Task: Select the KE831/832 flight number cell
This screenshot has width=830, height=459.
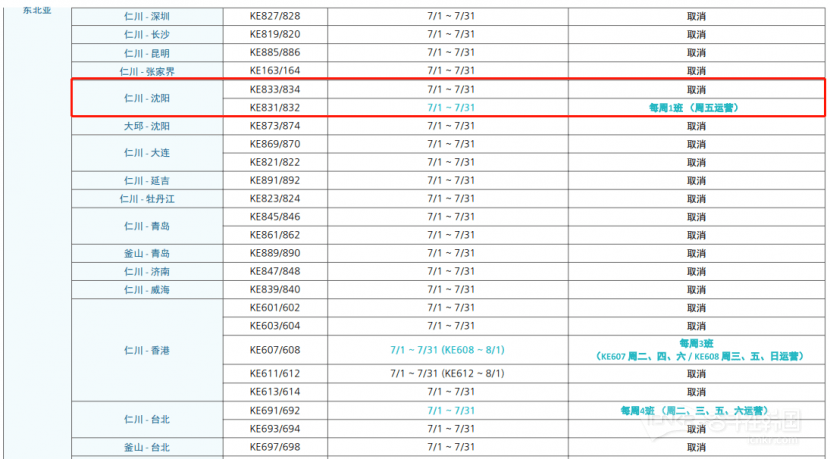Action: coord(274,108)
